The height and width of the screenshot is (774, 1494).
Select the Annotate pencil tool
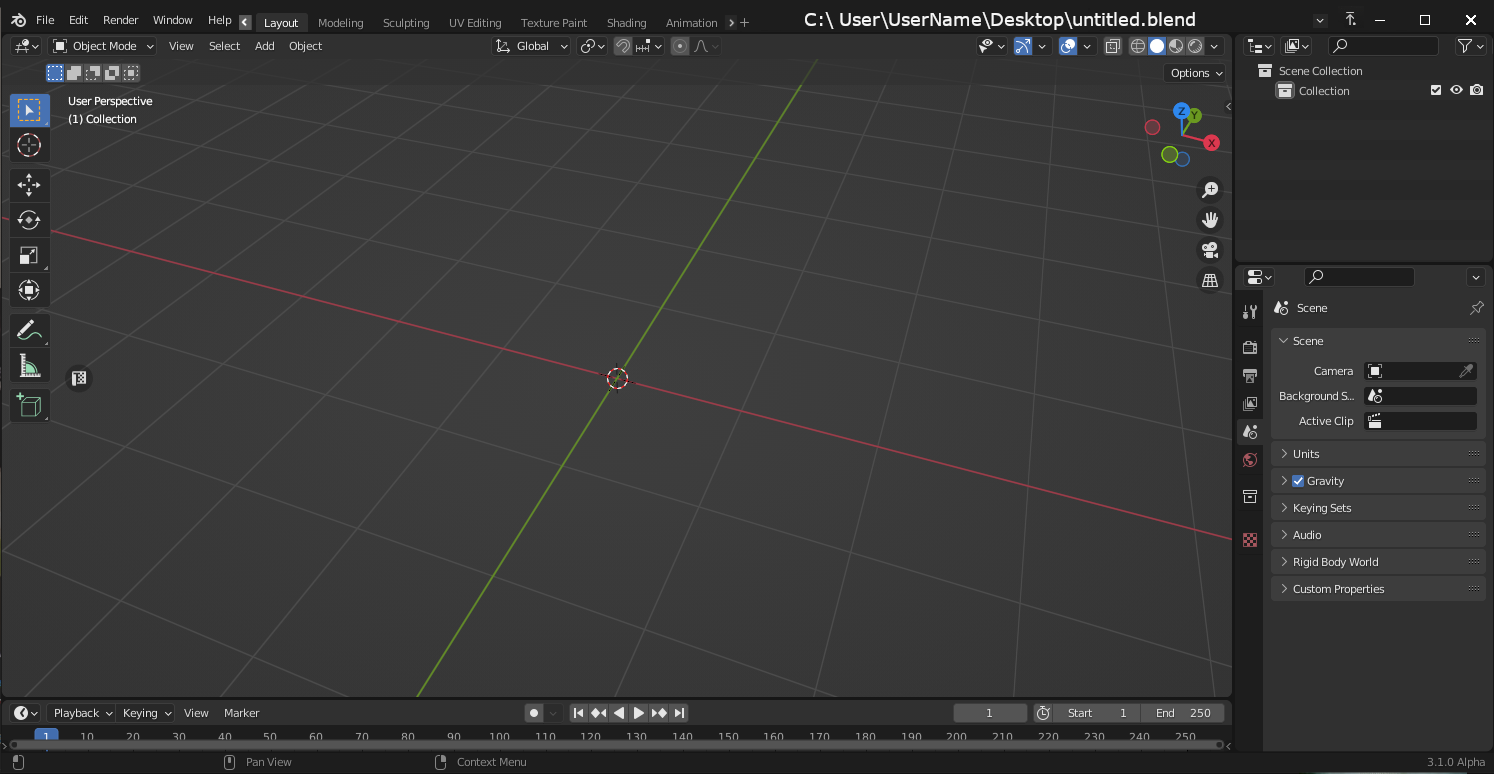tap(29, 330)
